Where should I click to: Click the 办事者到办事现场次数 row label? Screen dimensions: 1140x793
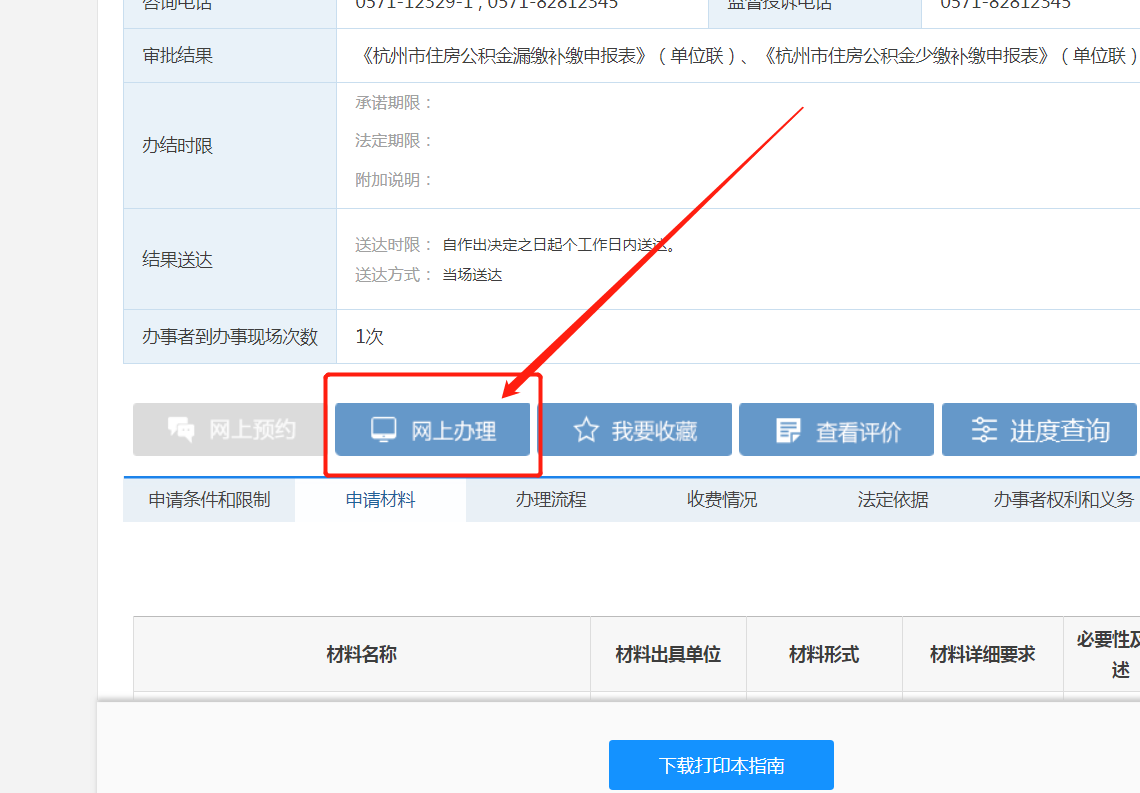click(230, 337)
